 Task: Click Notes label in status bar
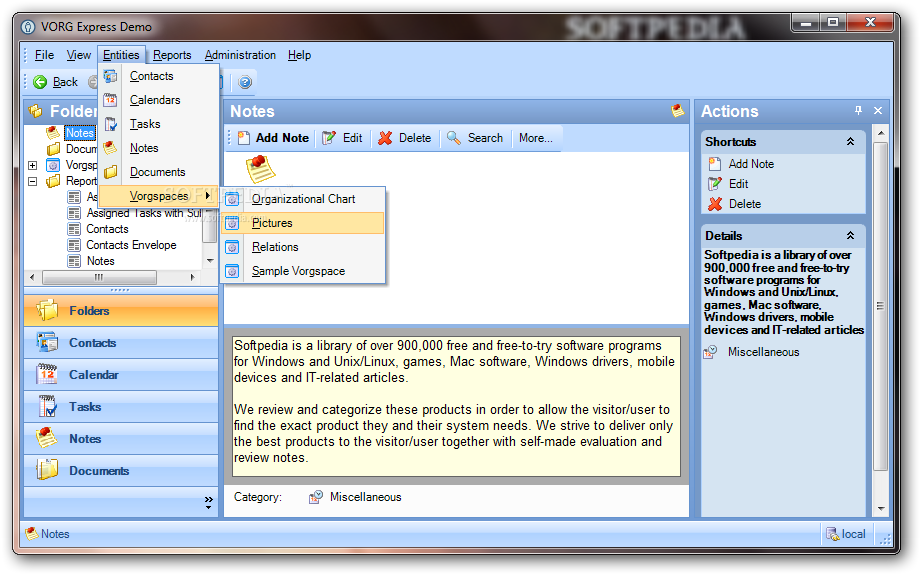click(55, 534)
